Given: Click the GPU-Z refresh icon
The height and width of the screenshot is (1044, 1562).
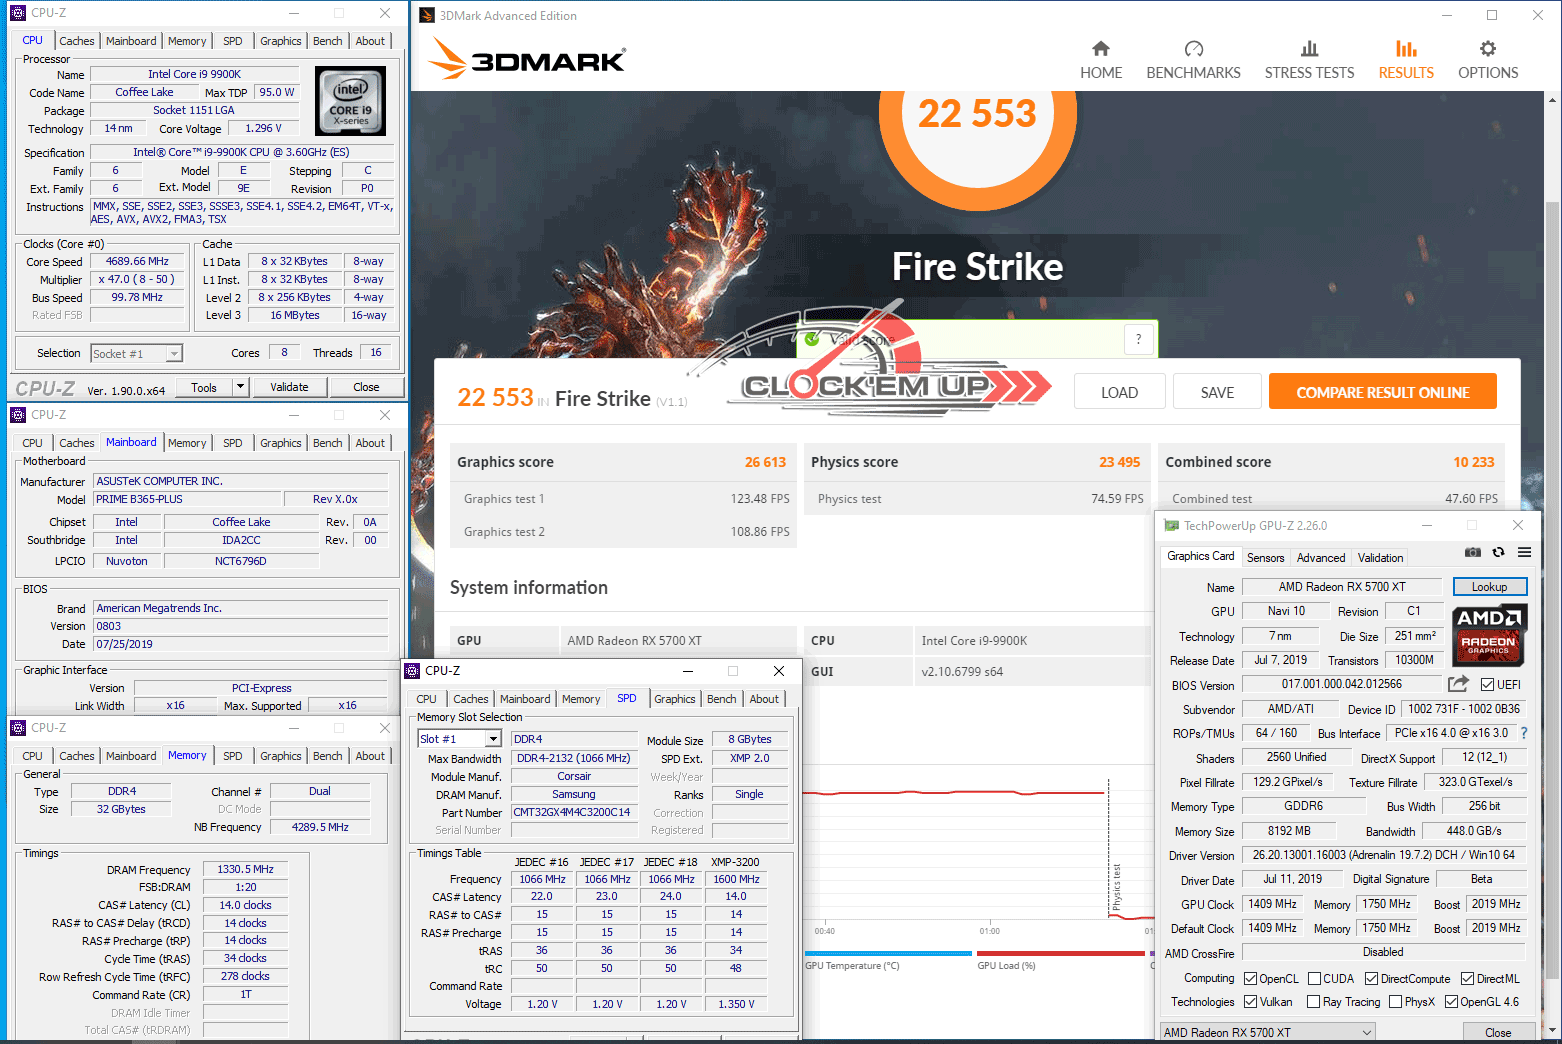Looking at the screenshot, I should coord(1498,552).
